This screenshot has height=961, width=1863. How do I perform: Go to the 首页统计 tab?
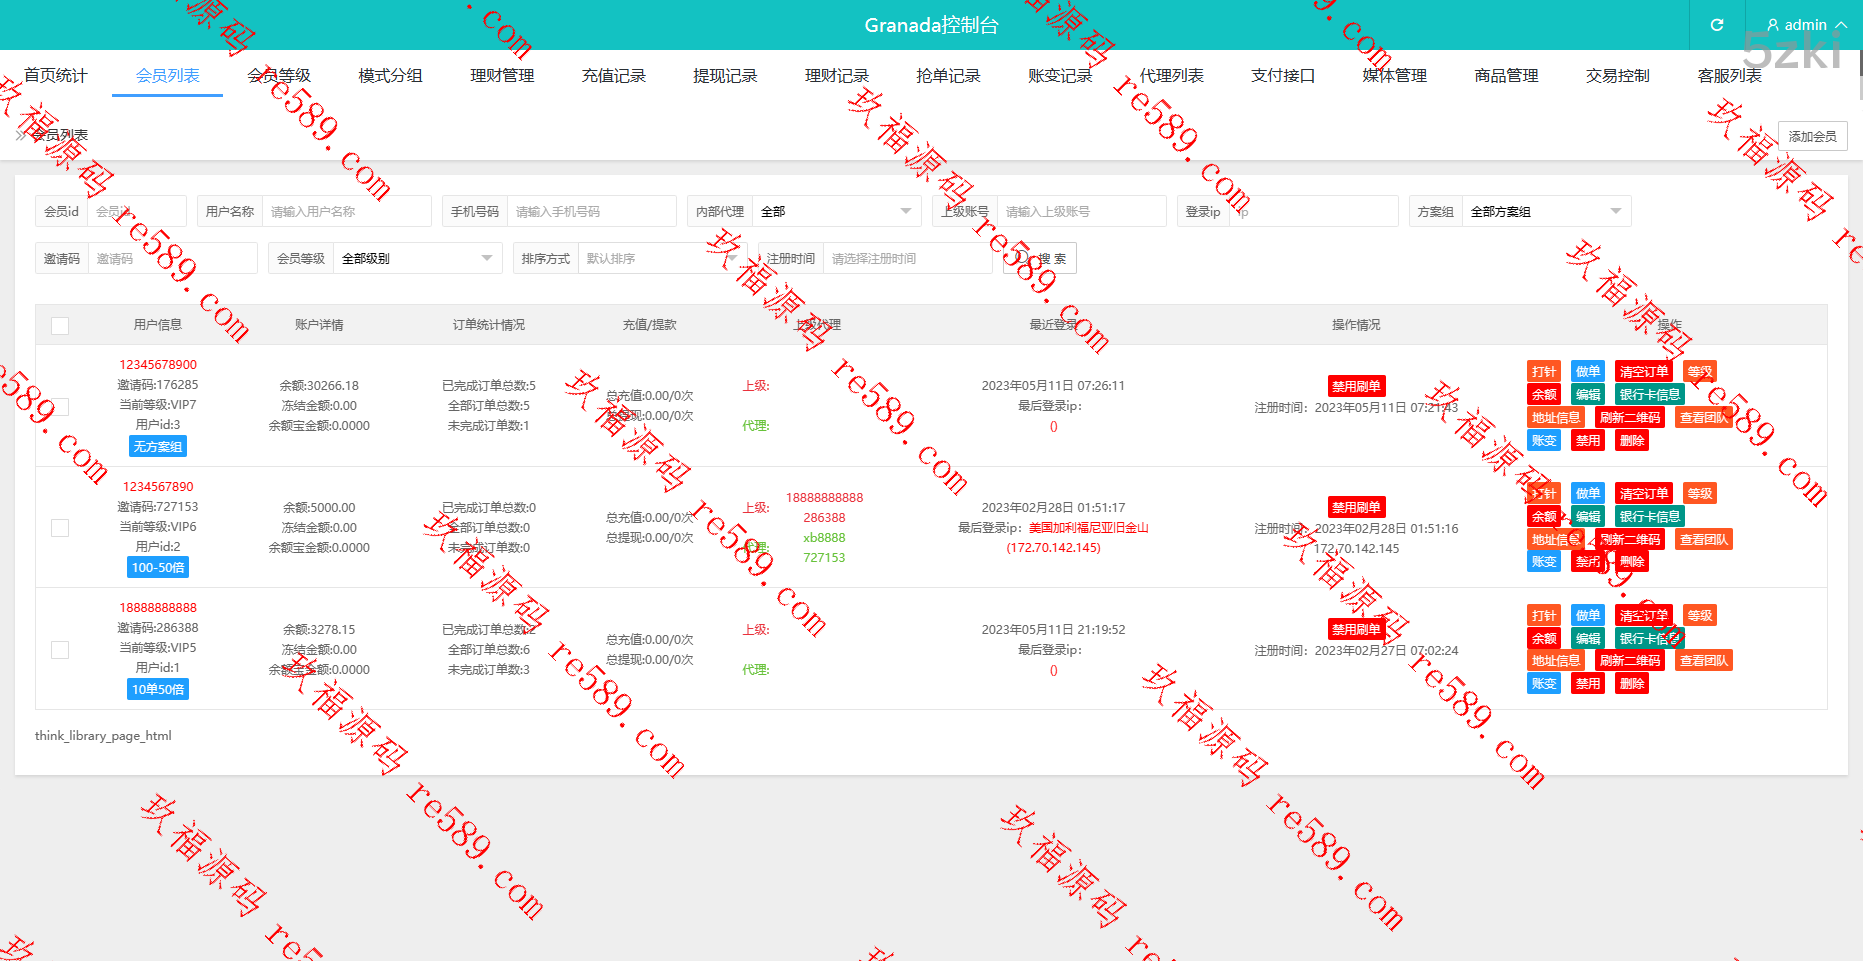[x=56, y=76]
